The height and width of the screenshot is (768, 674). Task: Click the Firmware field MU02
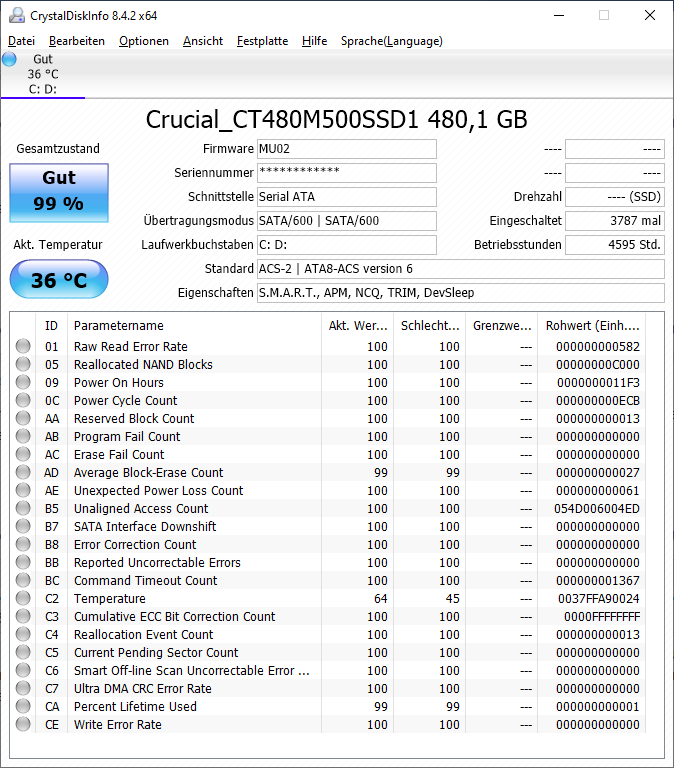(x=347, y=149)
